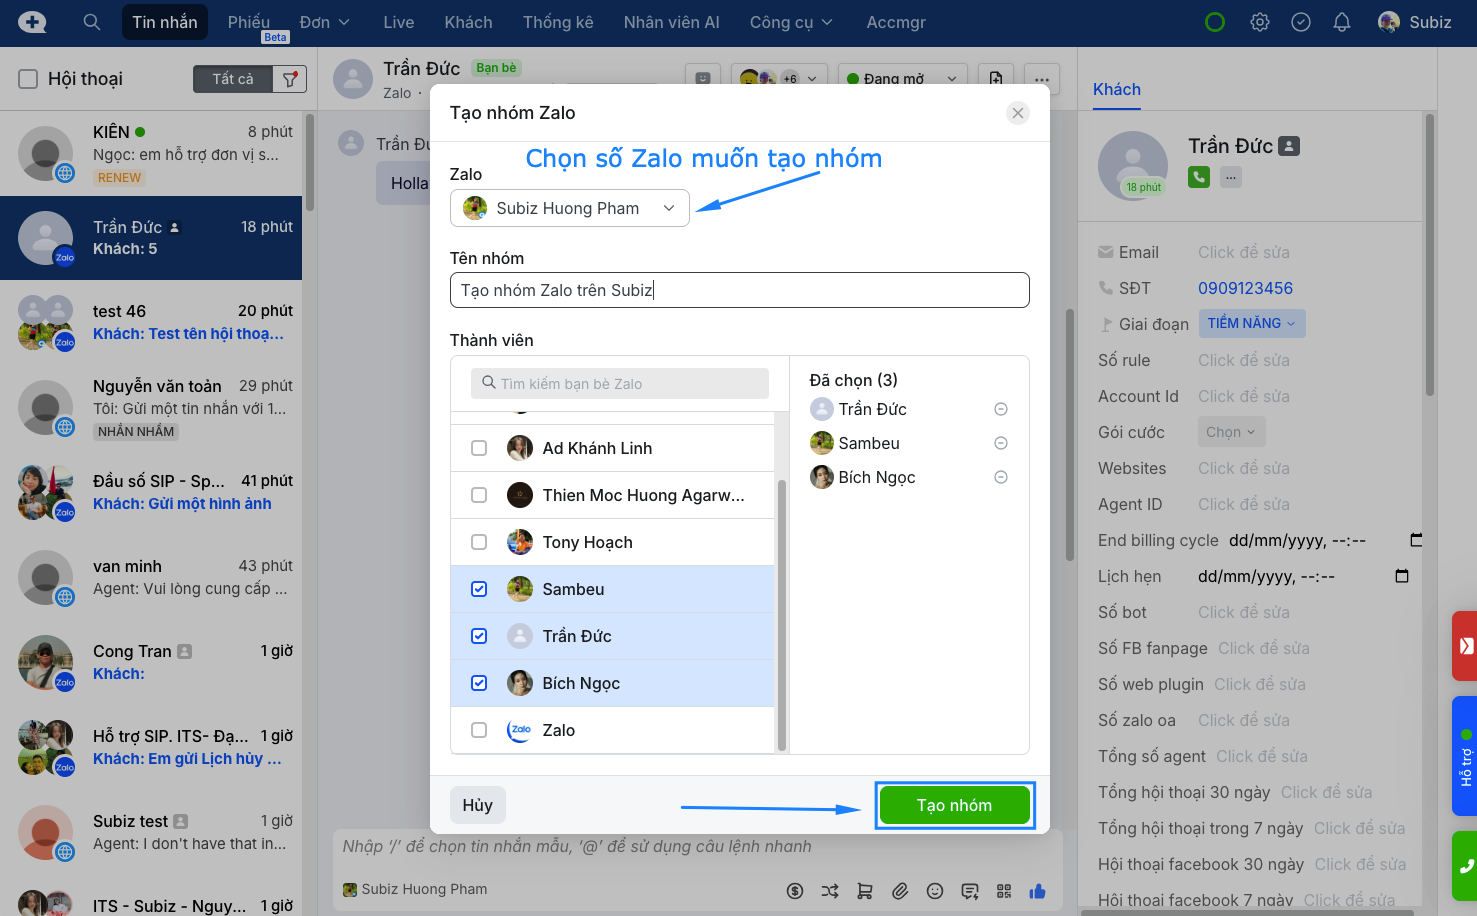Open the Thống kê menu

click(x=557, y=22)
